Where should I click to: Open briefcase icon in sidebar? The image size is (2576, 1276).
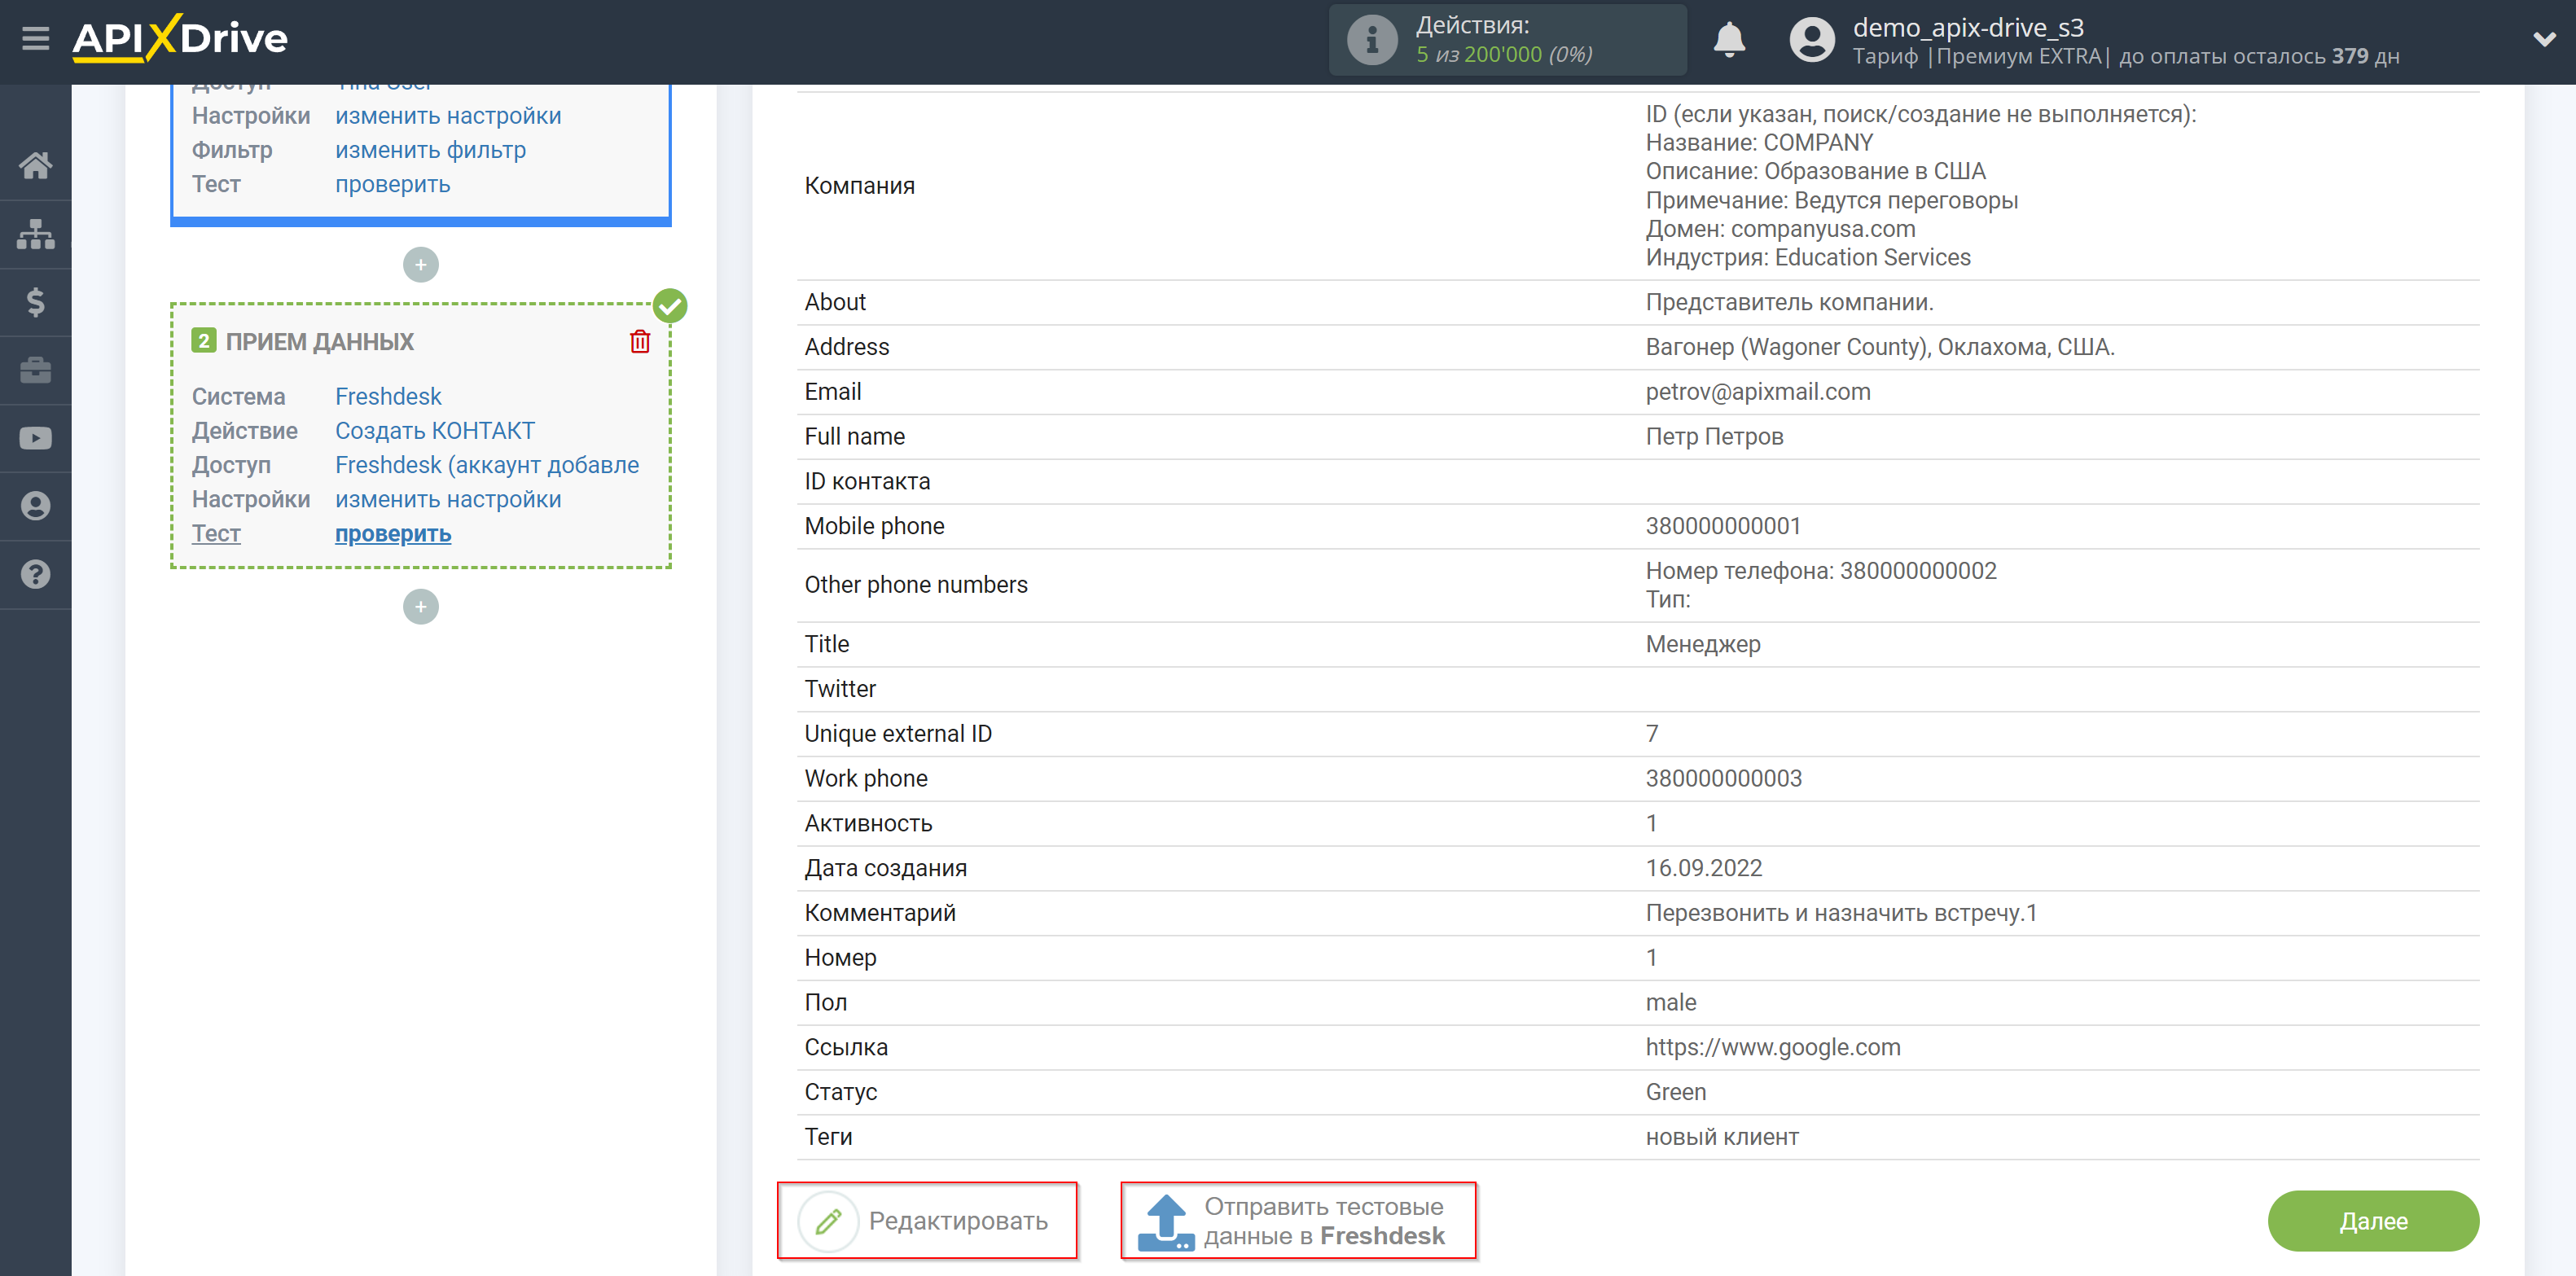[x=36, y=370]
